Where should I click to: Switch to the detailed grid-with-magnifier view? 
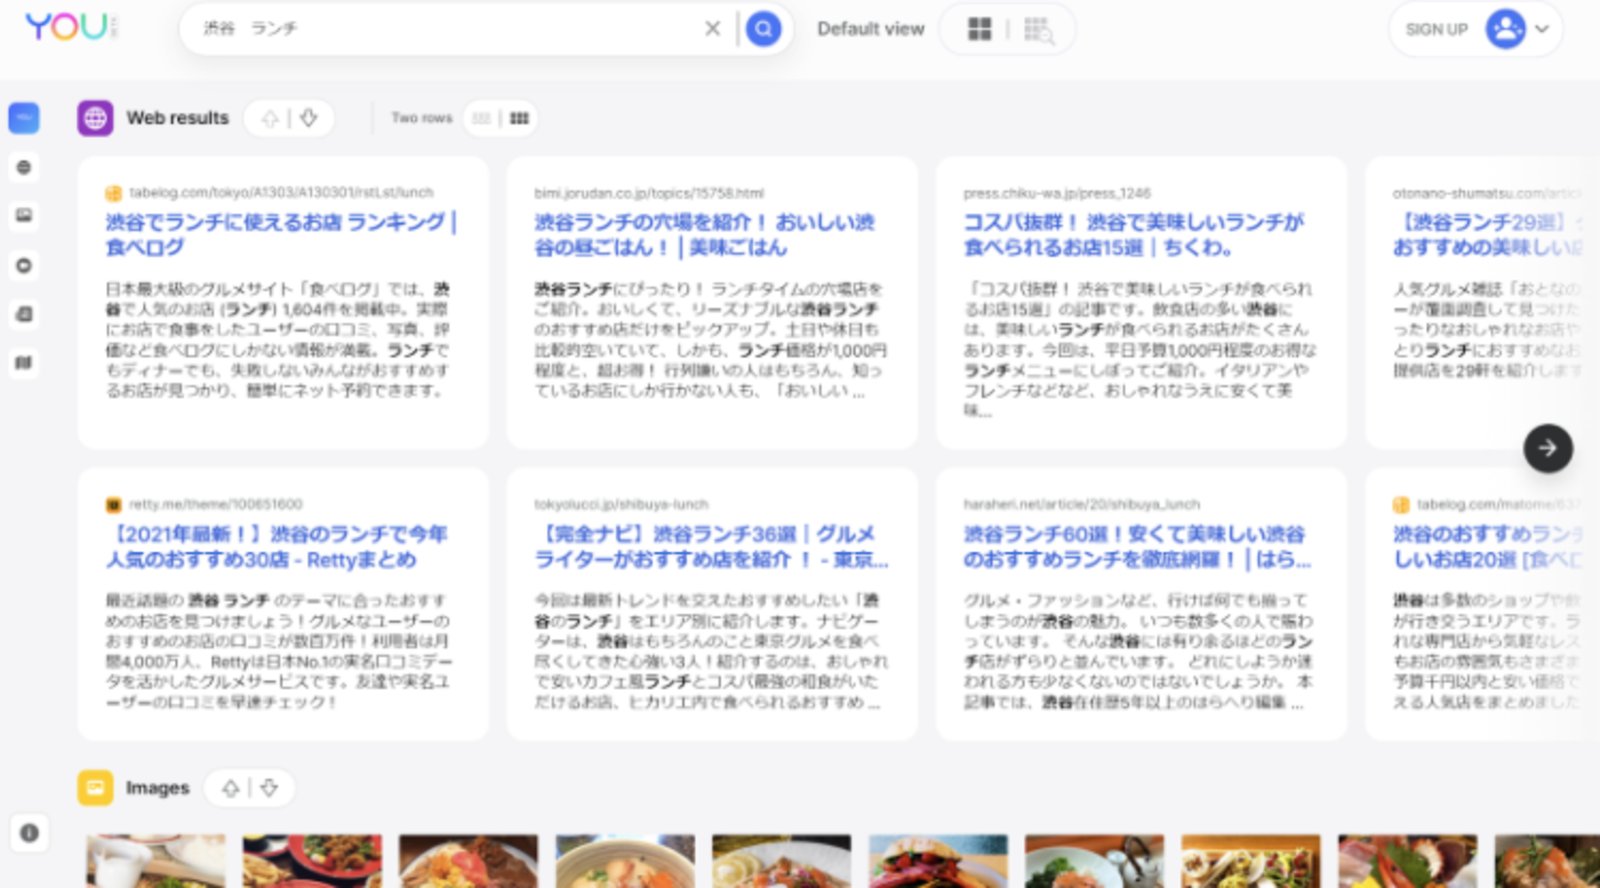pos(1039,30)
